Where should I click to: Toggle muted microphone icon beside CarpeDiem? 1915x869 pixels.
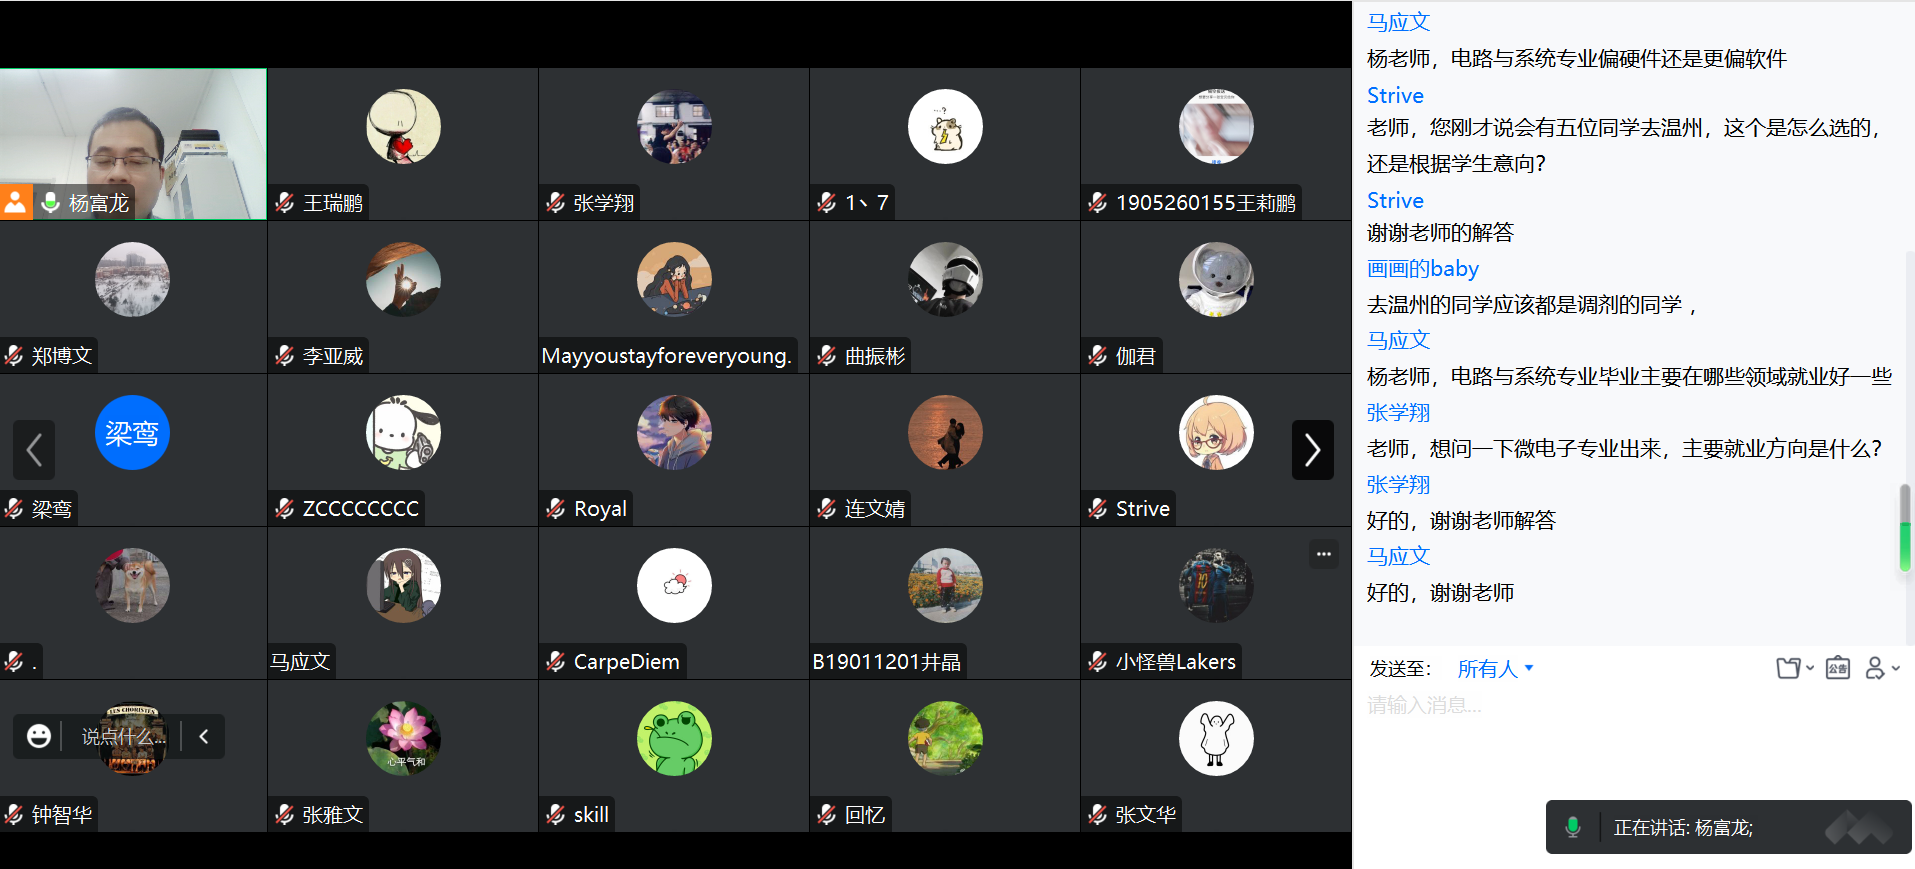click(556, 662)
